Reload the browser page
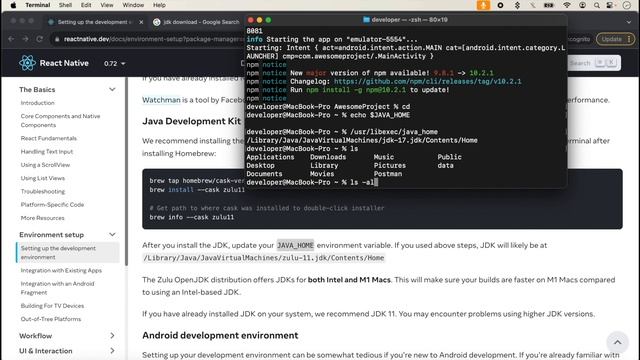 40,39
